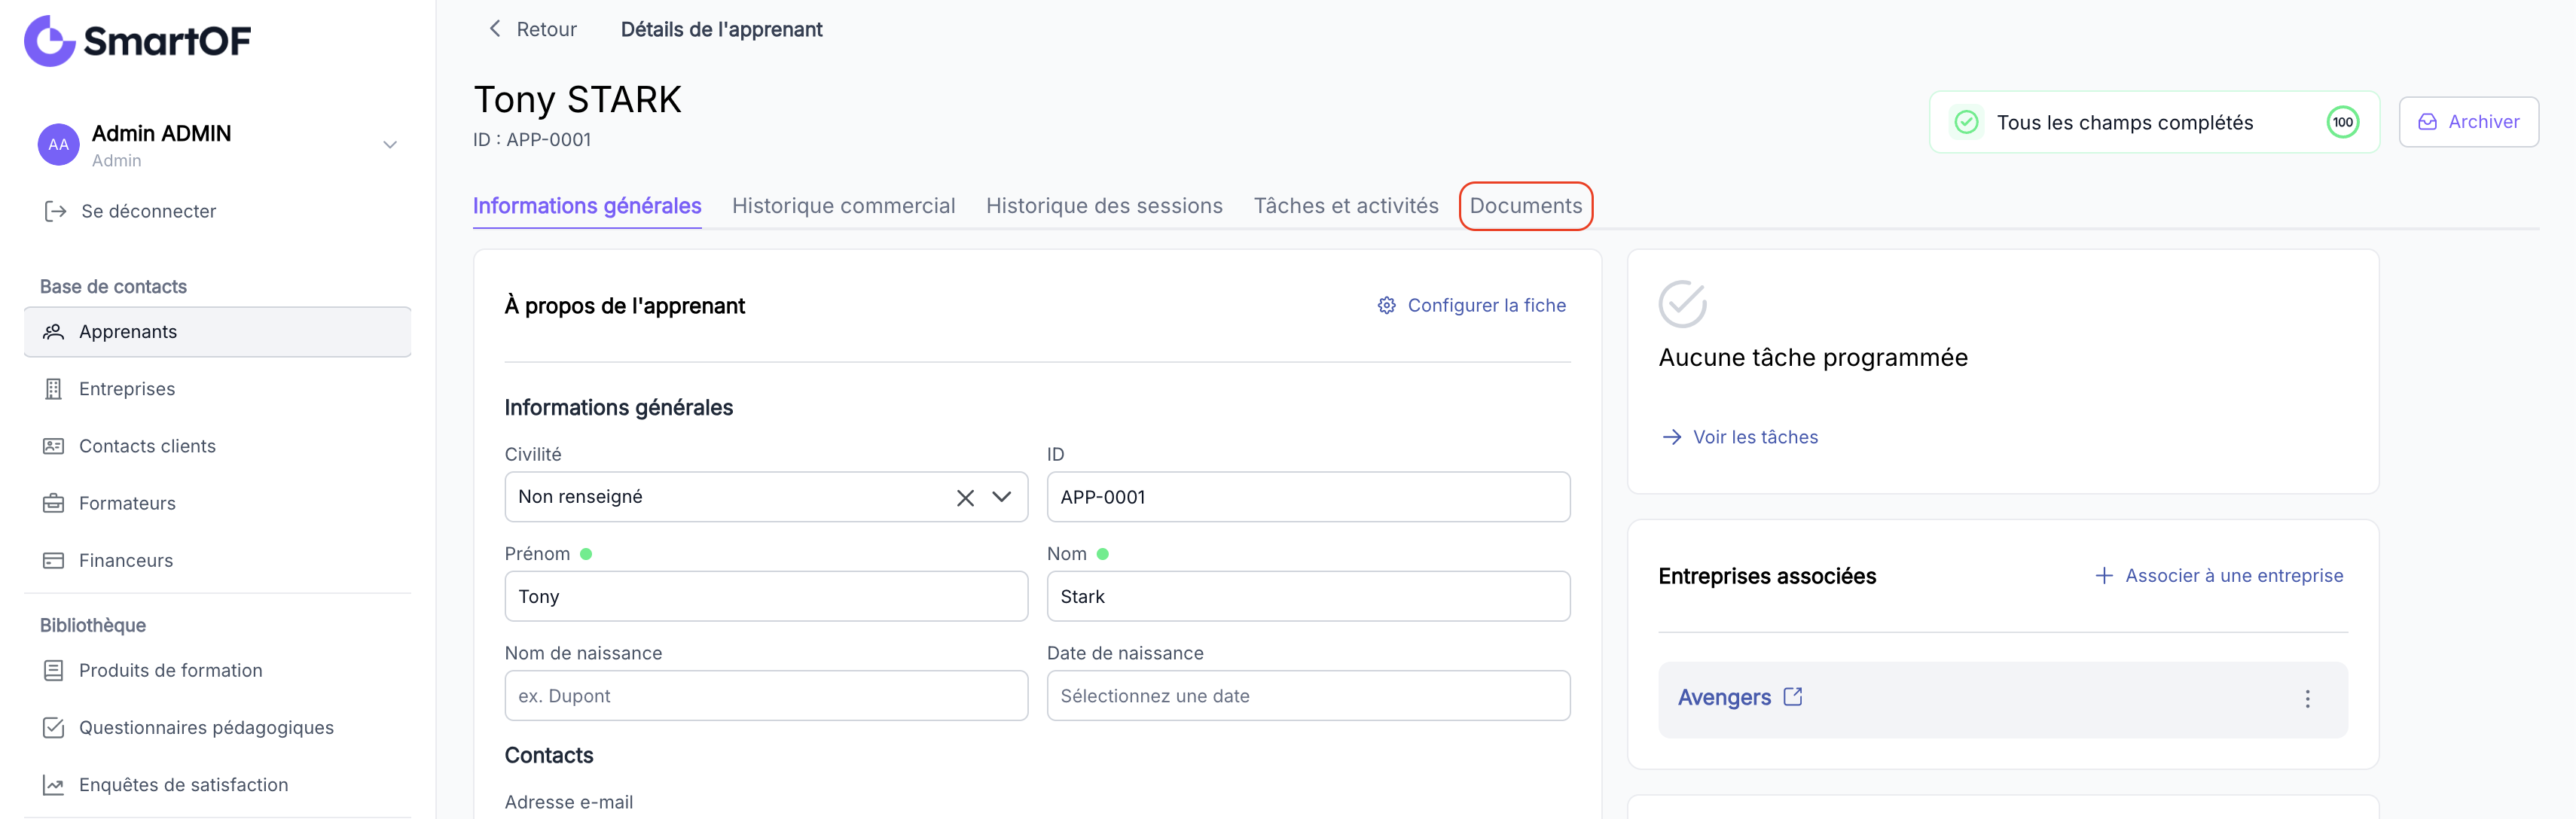Click the ID : APP-0001 subtitle
This screenshot has height=819, width=2576.
[x=532, y=140]
